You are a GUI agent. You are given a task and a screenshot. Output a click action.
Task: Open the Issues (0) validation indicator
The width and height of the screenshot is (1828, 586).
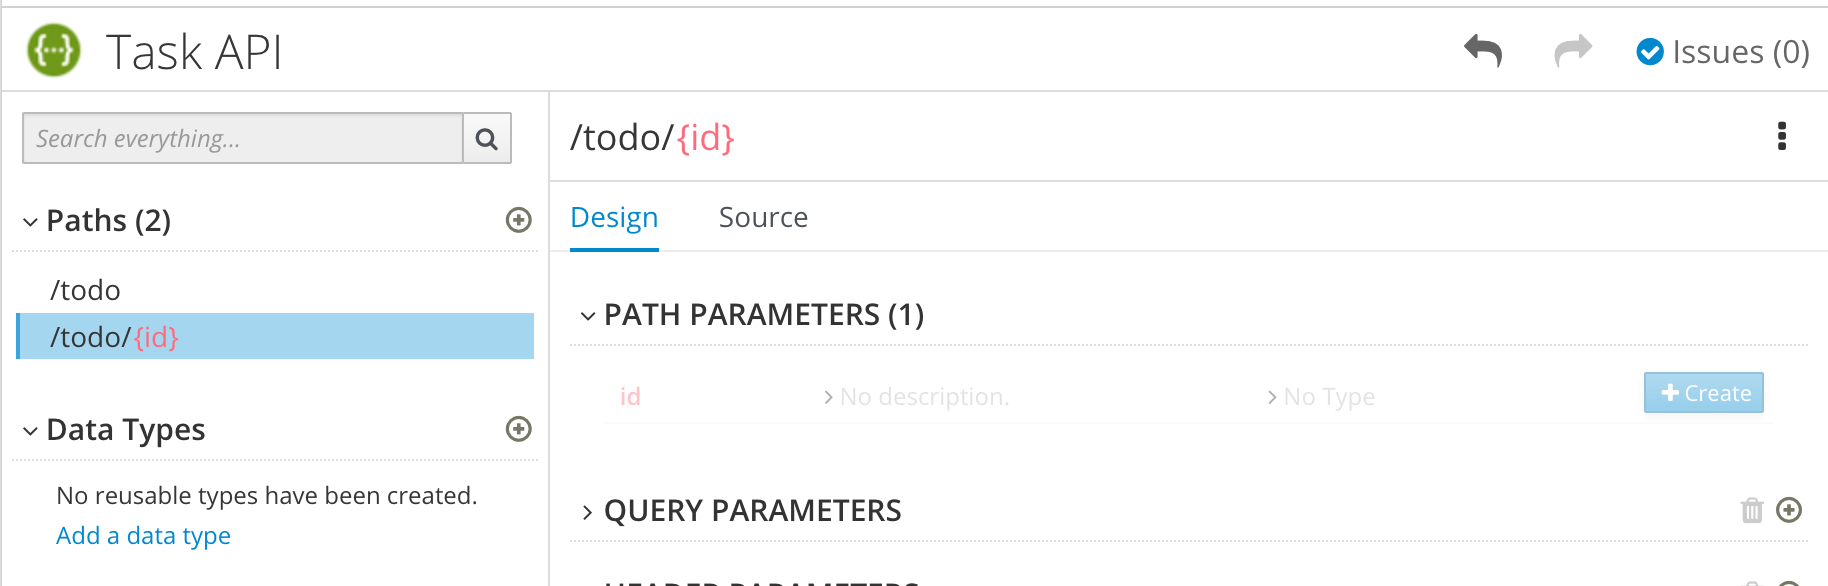(x=1722, y=52)
